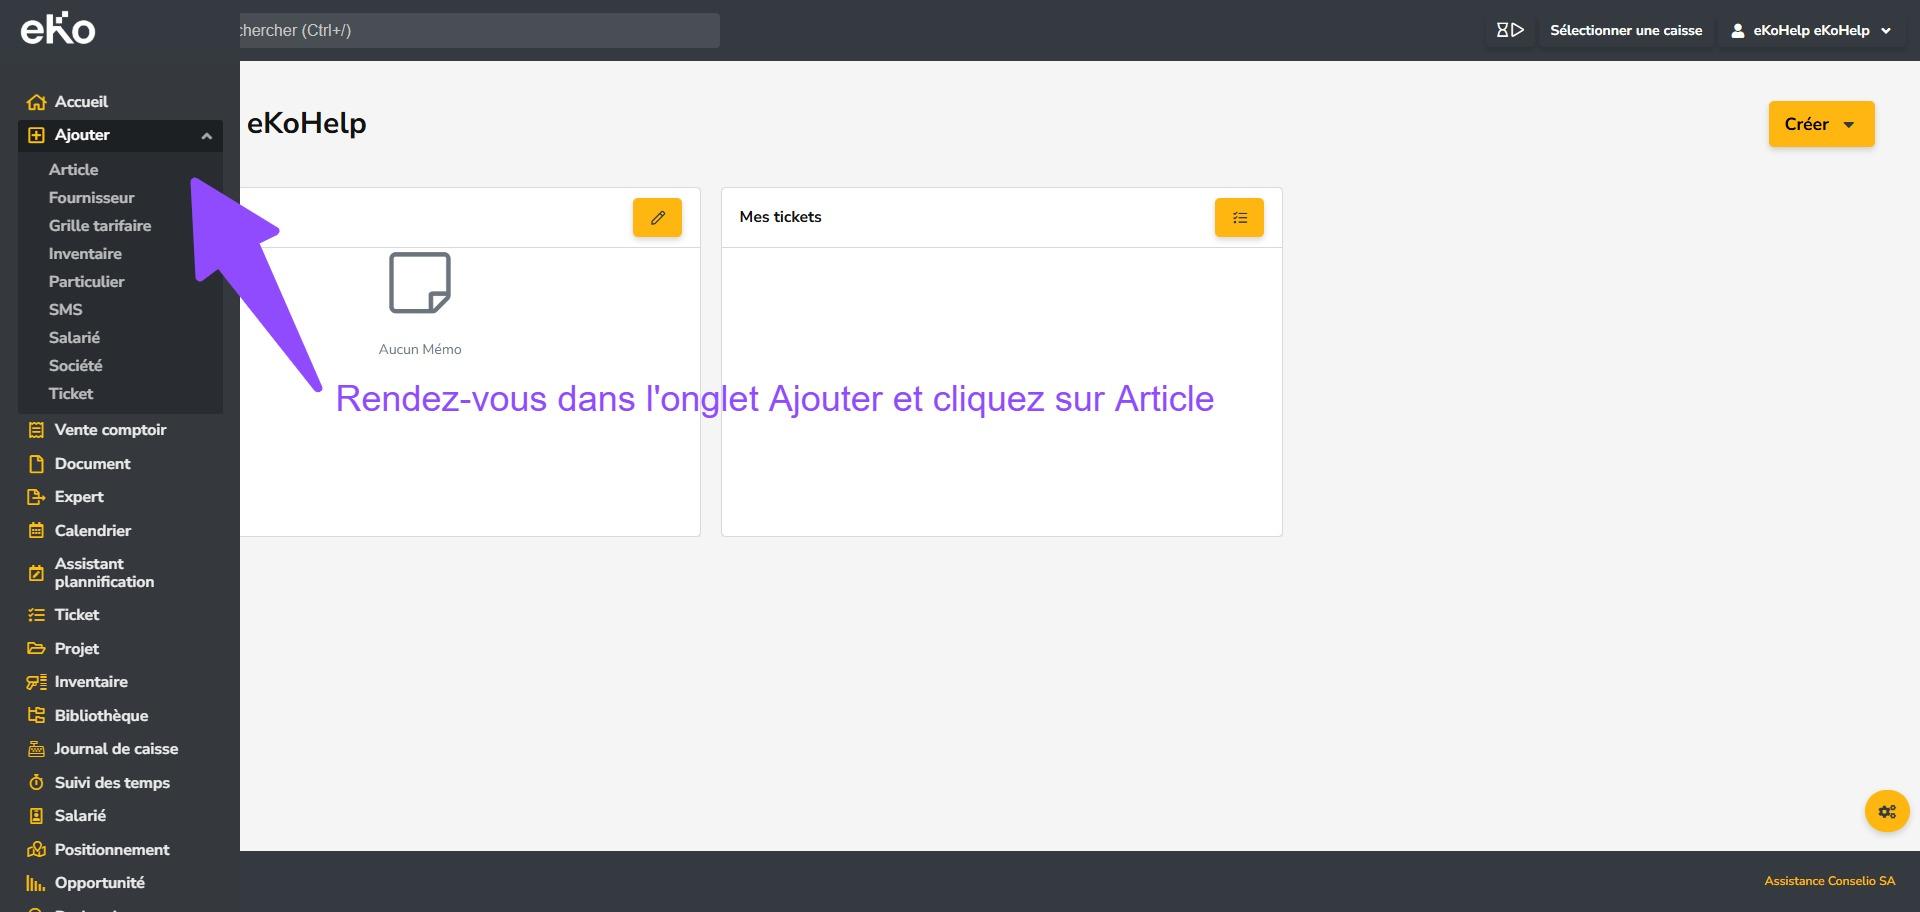Click the Accueil home icon
Viewport: 1920px width, 912px height.
[x=37, y=102]
